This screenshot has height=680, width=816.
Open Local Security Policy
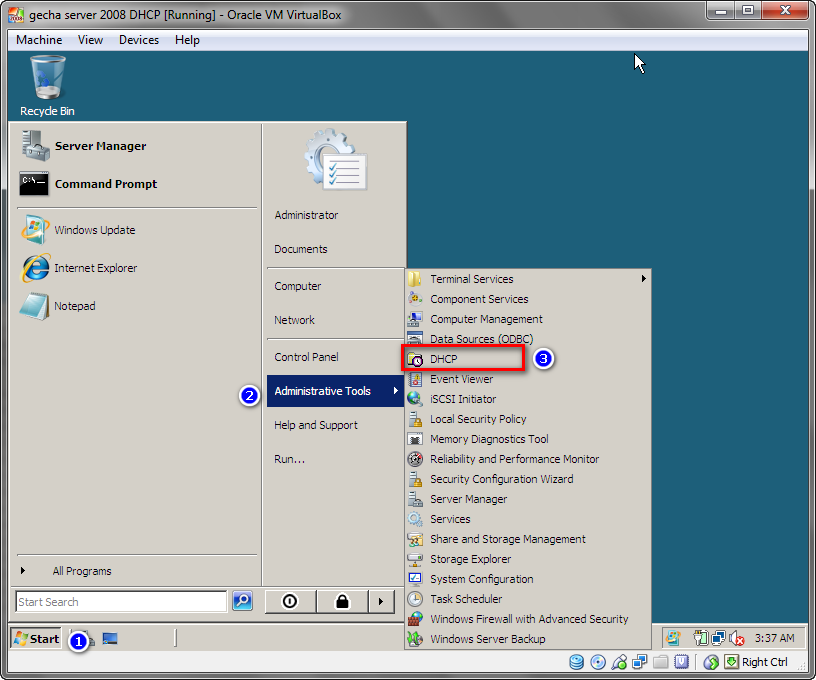(x=528, y=419)
